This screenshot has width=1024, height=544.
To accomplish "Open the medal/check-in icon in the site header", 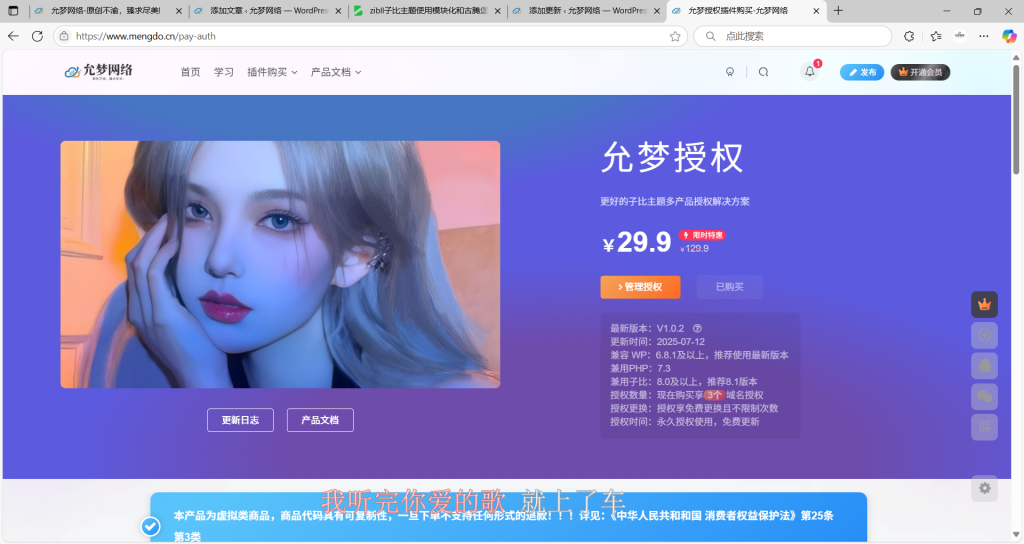I will pos(730,72).
